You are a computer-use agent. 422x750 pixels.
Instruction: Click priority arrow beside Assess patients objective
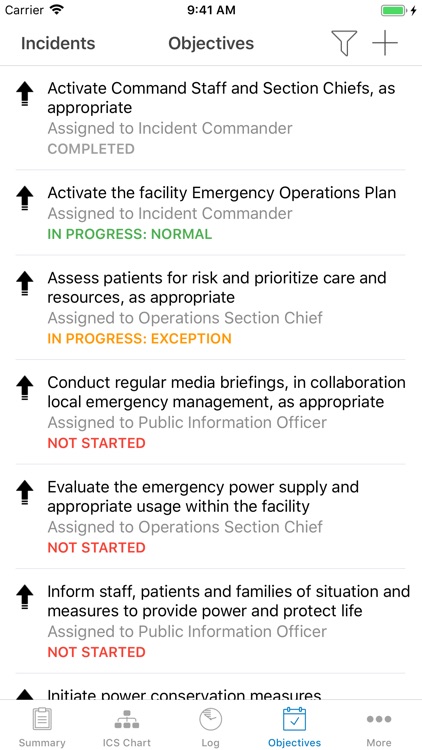[25, 282]
